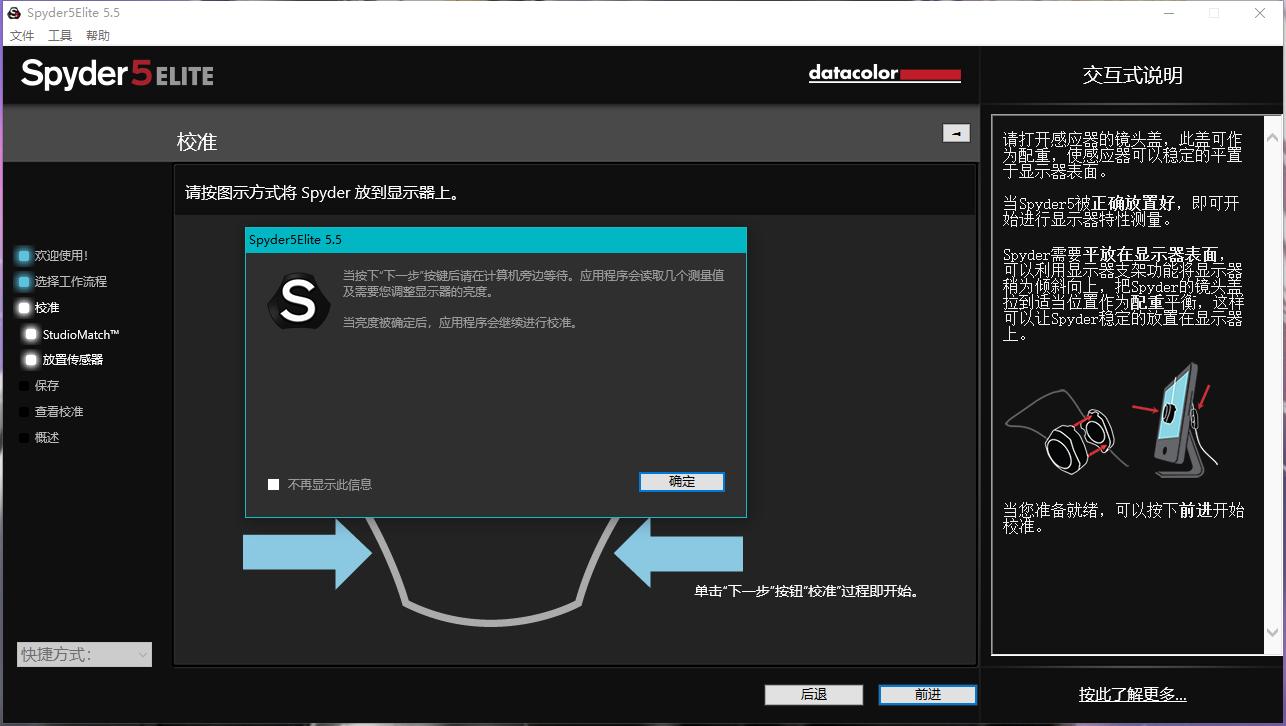The image size is (1286, 726).
Task: Open the 按此了解更多... link
Action: (x=1133, y=694)
